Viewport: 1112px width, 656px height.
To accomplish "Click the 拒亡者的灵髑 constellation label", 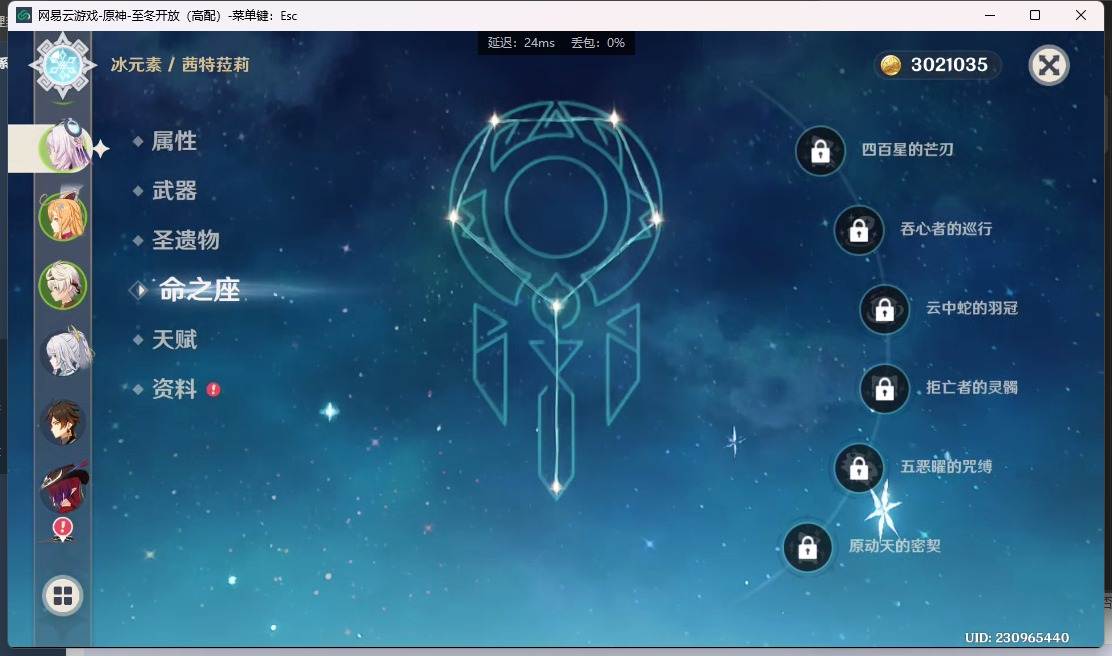I will point(972,387).
